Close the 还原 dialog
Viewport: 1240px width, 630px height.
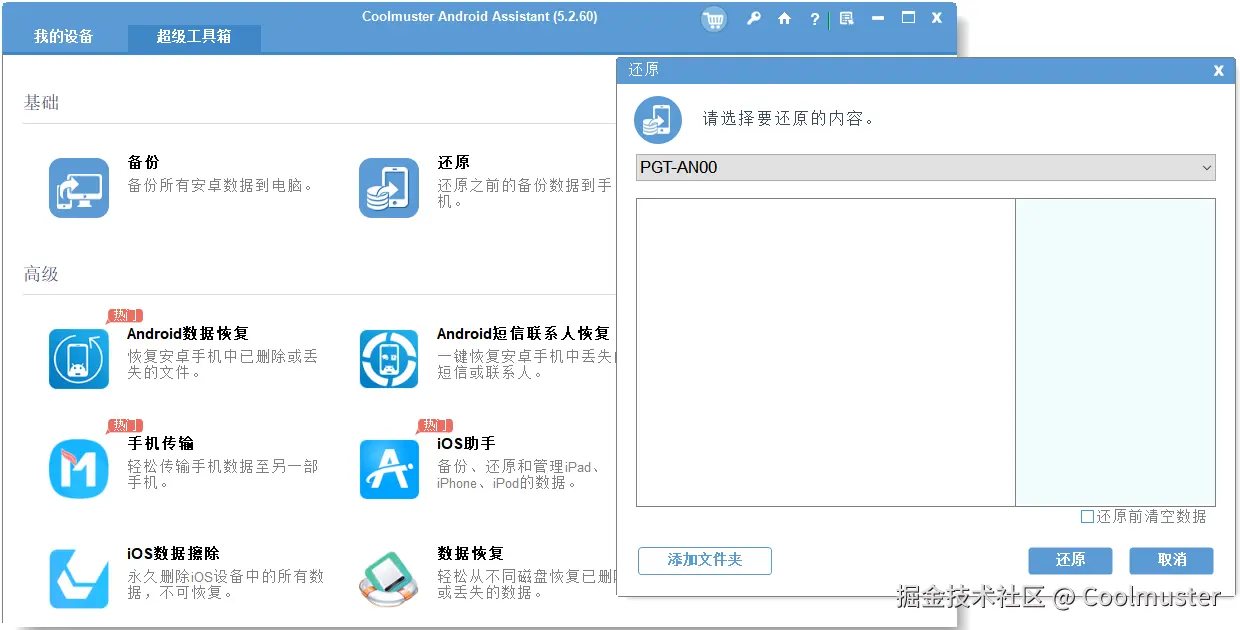[x=1219, y=71]
